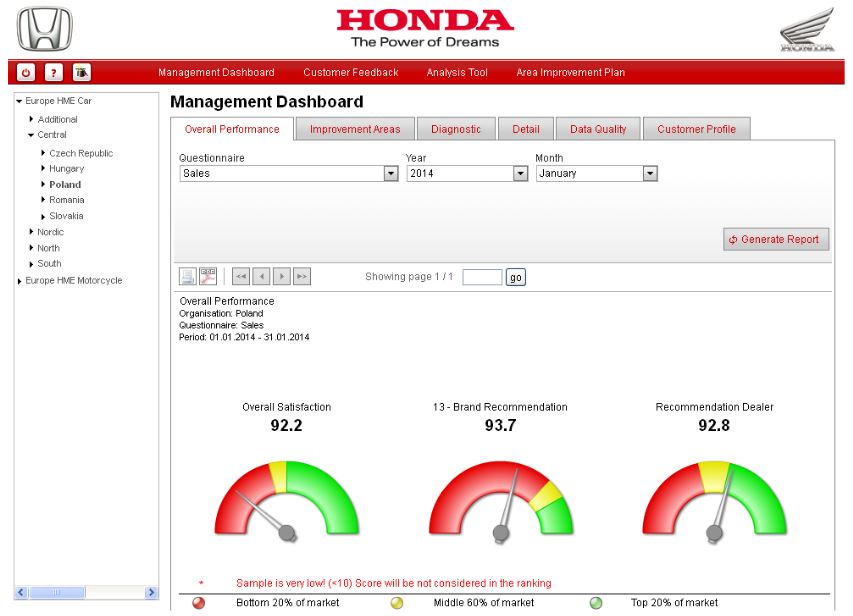Screen dimensions: 853x616
Task: Switch to the Overall Performance tab
Action: coord(232,129)
